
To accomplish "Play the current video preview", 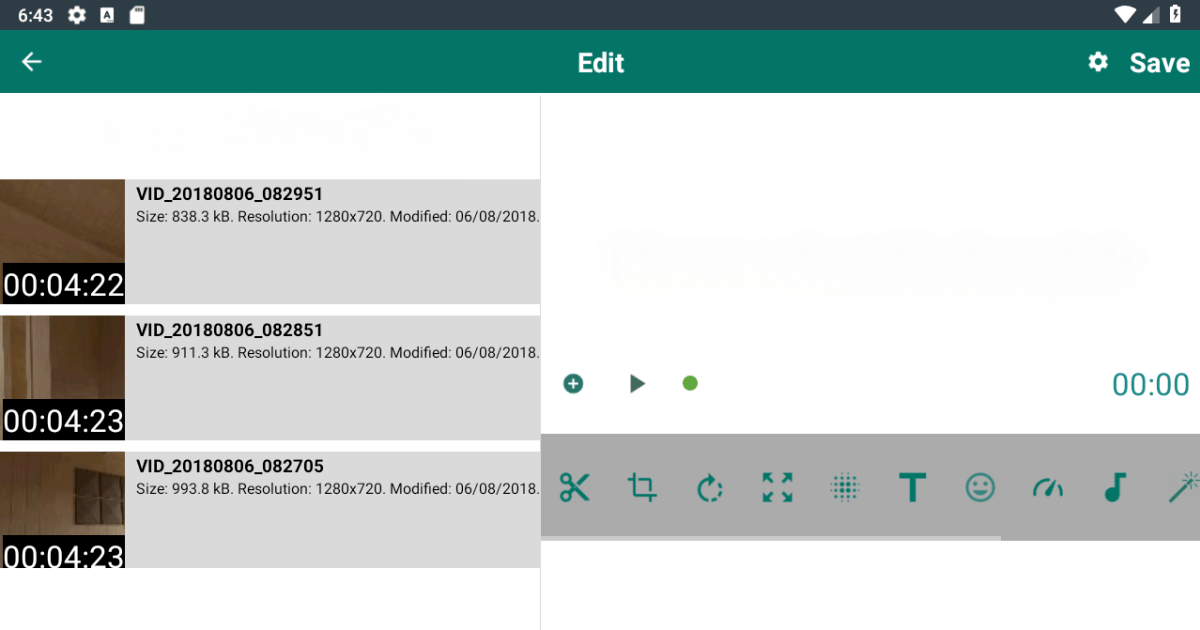I will [637, 383].
